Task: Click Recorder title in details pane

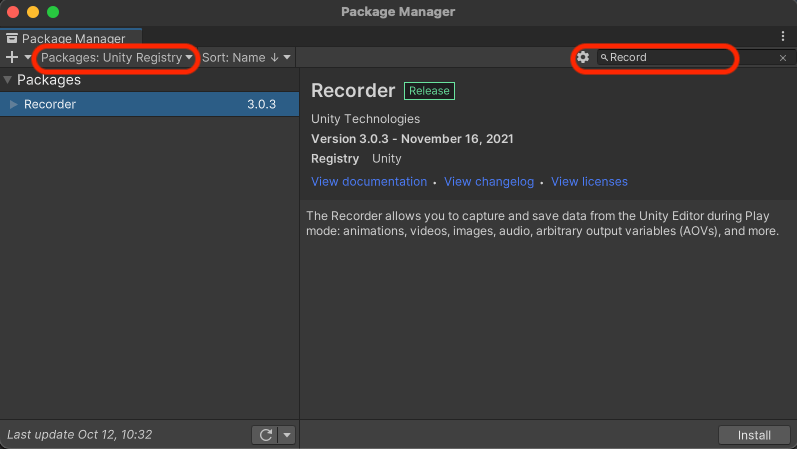Action: [353, 91]
